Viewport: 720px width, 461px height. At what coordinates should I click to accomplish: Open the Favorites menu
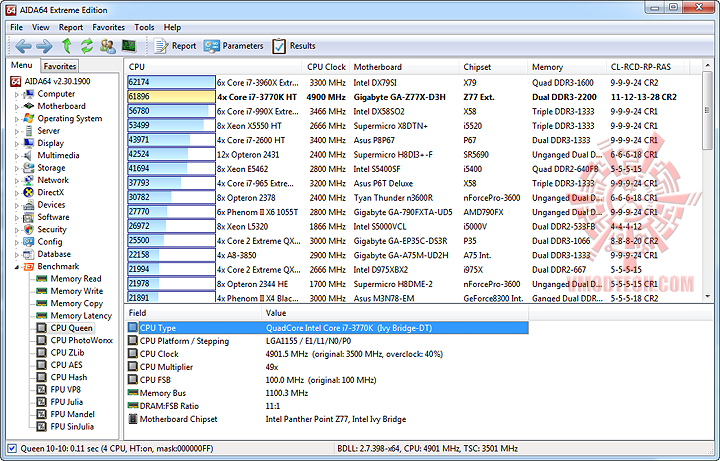108,28
